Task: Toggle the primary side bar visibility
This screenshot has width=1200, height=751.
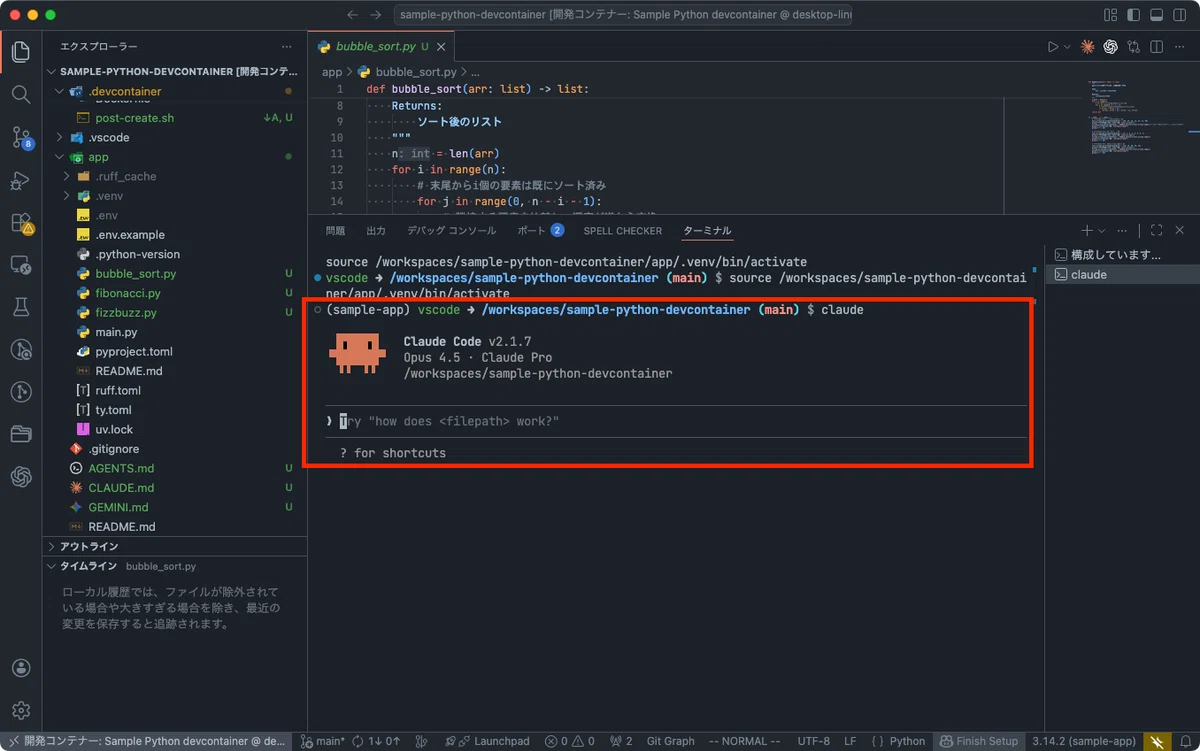Action: click(x=1134, y=15)
